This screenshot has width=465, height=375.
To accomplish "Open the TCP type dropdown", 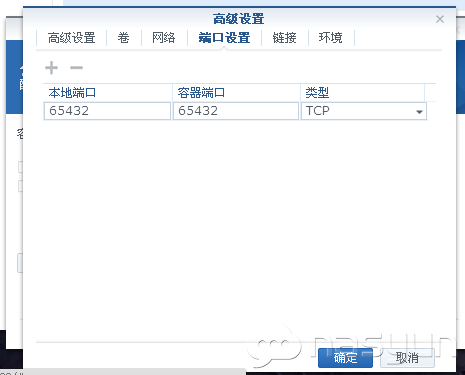I will point(364,111).
